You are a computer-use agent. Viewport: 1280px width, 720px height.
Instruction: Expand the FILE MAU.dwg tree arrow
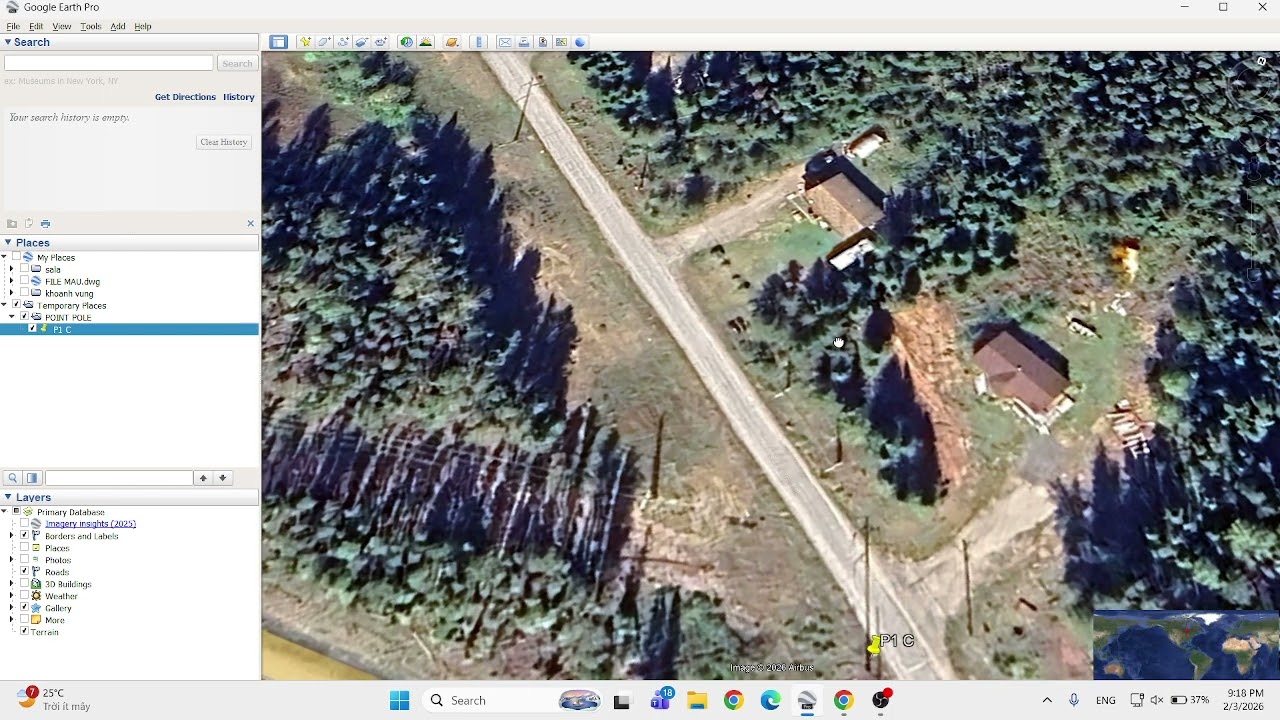(x=12, y=281)
